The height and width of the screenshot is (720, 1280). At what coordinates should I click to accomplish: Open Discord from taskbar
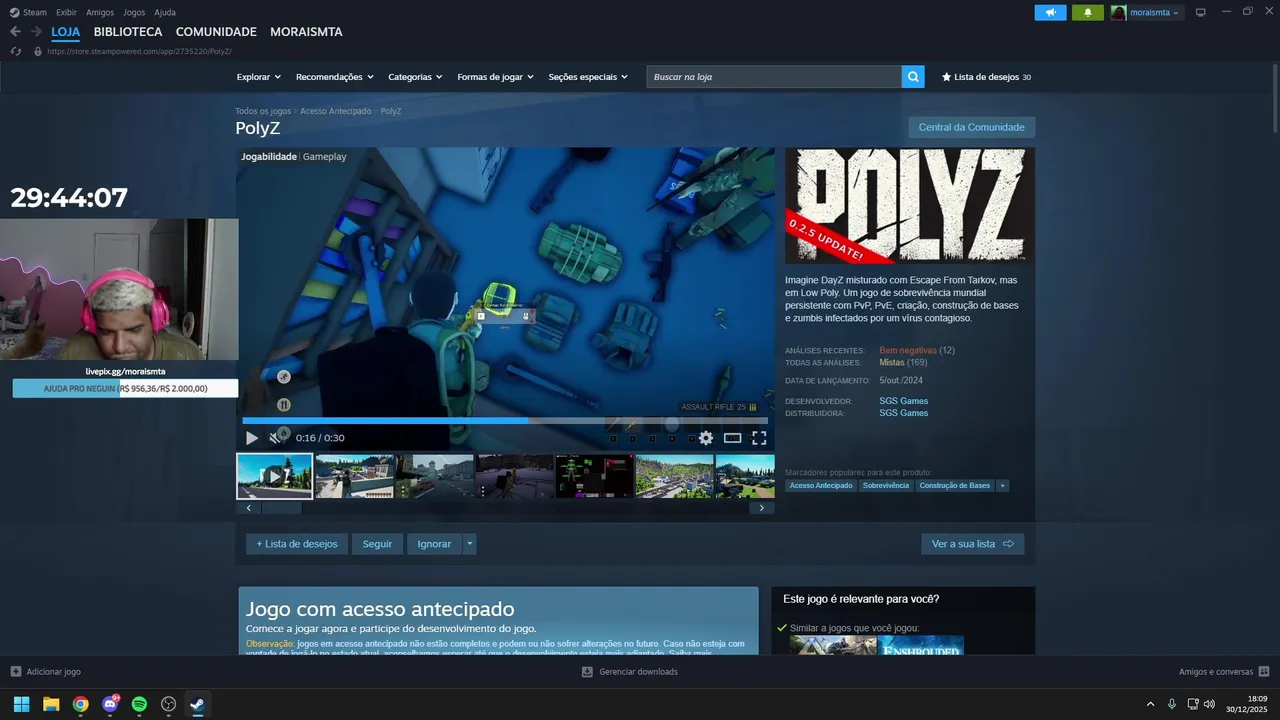(x=110, y=704)
